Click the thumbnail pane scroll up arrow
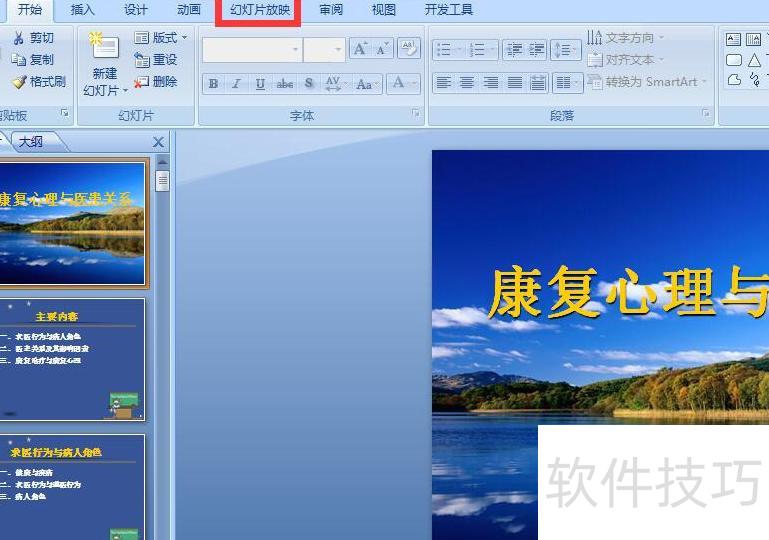 [x=162, y=162]
